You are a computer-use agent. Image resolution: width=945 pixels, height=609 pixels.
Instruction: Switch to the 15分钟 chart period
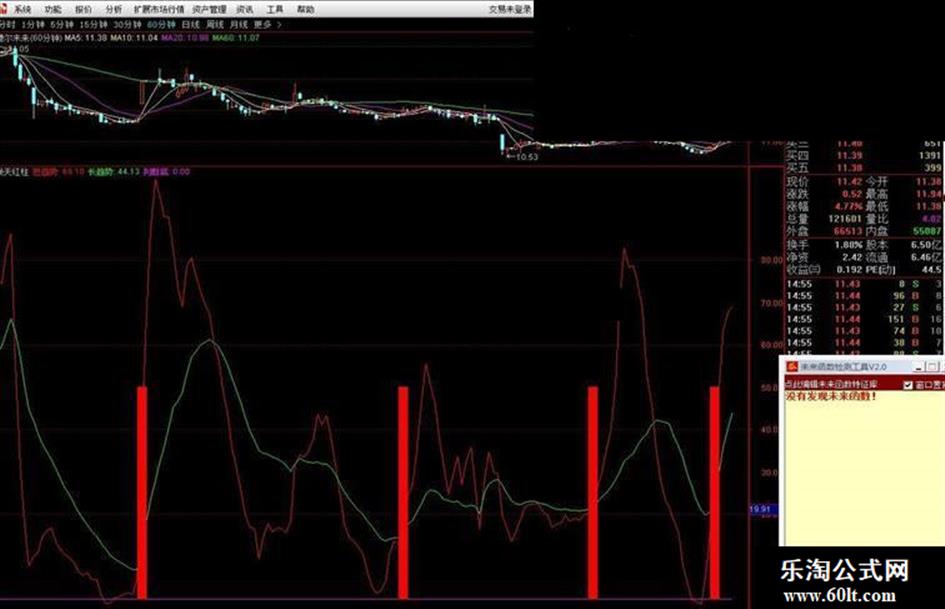pyautogui.click(x=93, y=25)
